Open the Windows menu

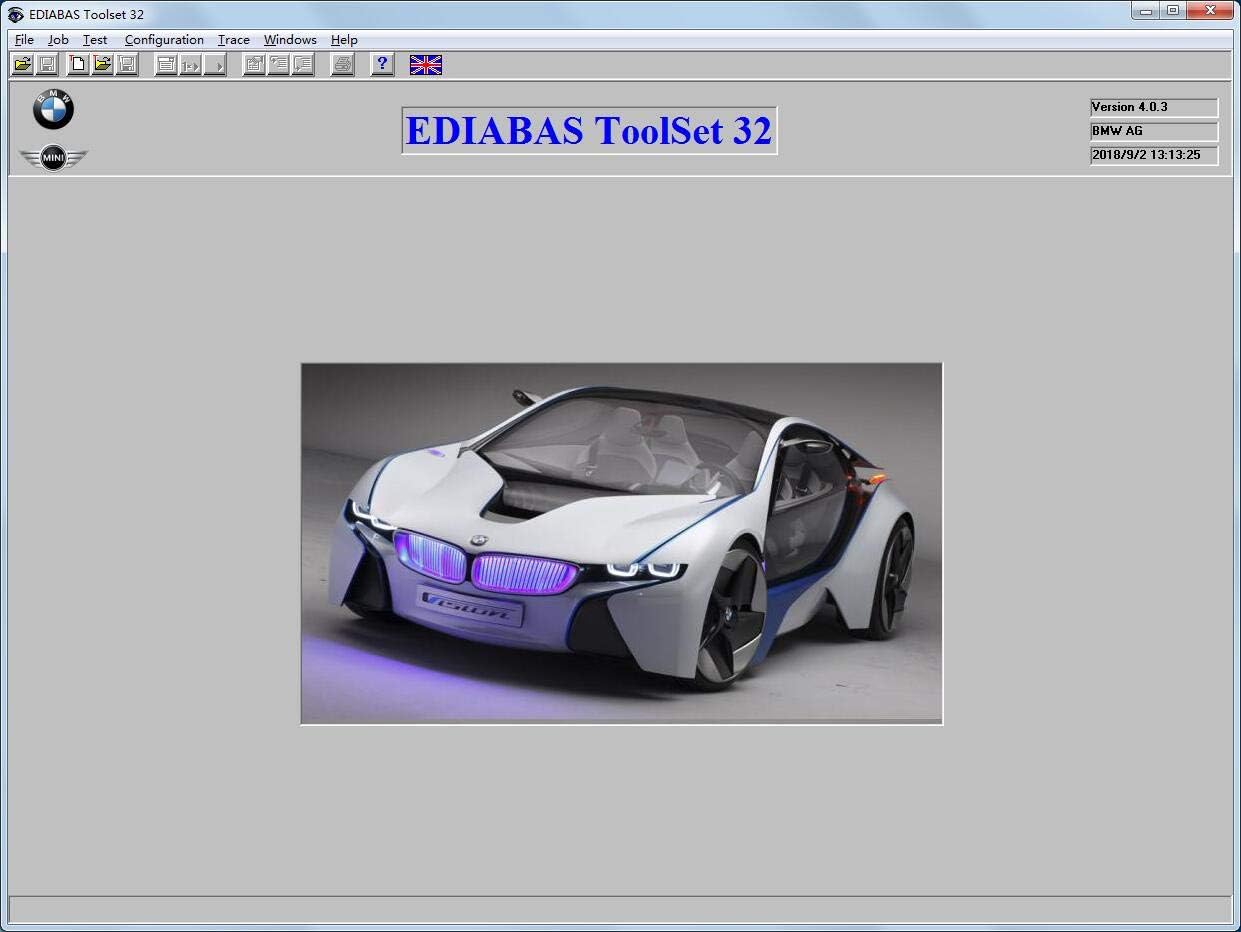pos(290,40)
